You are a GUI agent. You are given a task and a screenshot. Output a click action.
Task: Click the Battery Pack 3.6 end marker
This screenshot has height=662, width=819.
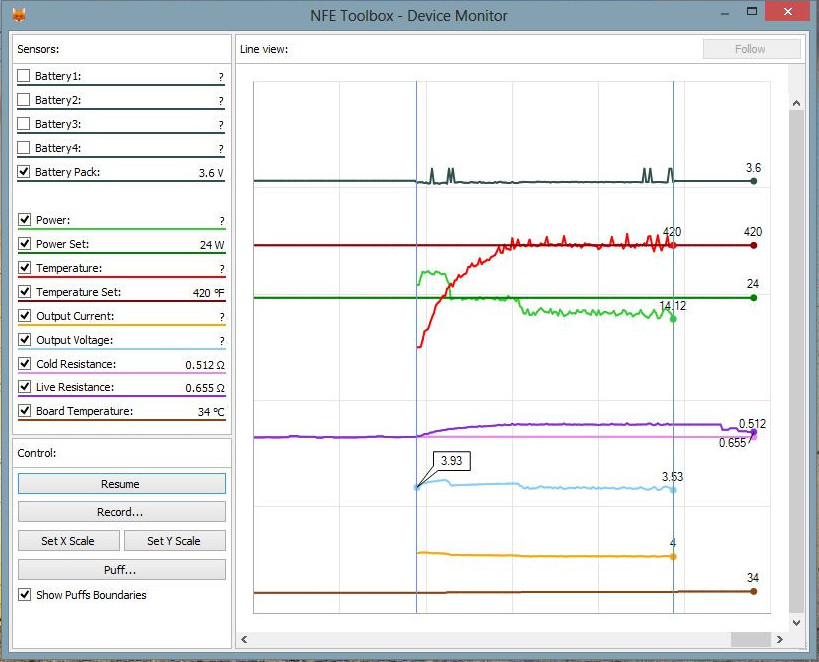(754, 181)
